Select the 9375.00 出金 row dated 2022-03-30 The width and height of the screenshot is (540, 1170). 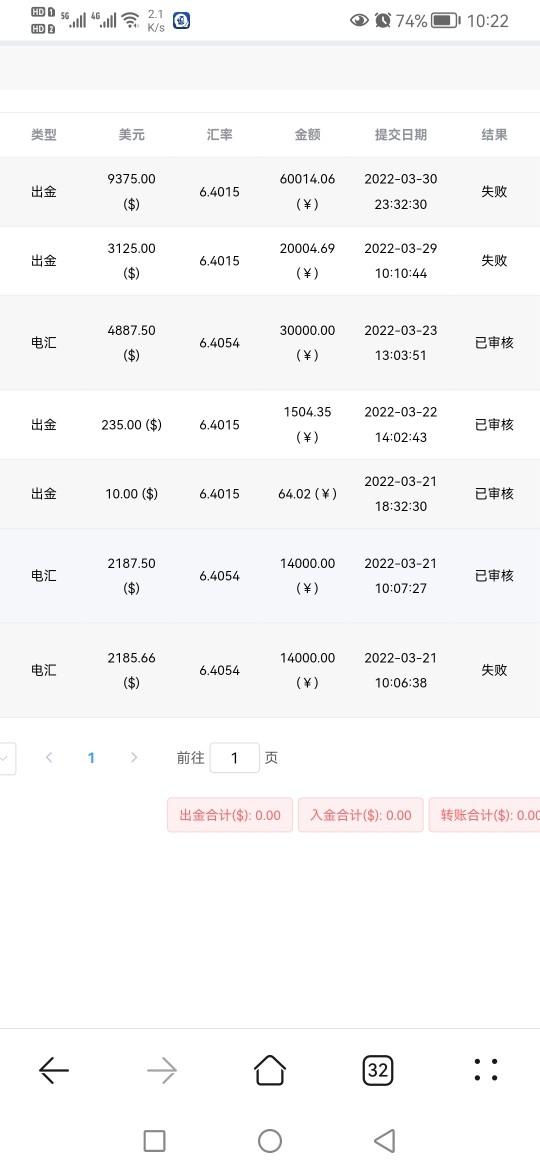[x=270, y=192]
